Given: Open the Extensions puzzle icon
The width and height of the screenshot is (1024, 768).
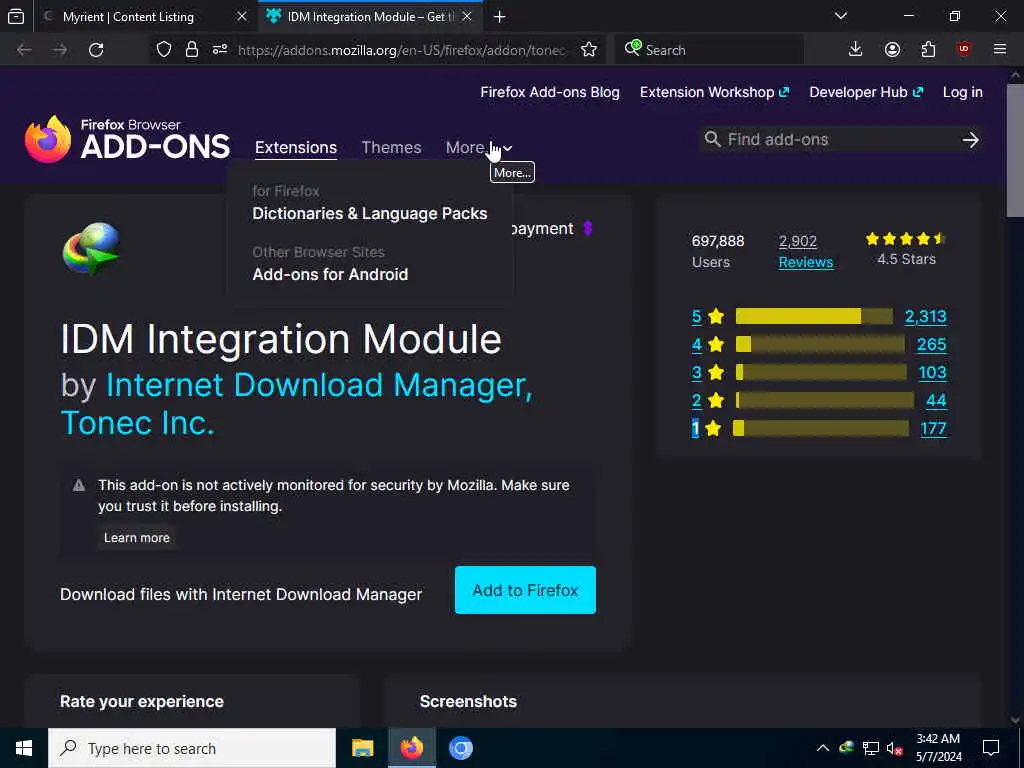Looking at the screenshot, I should (x=928, y=50).
